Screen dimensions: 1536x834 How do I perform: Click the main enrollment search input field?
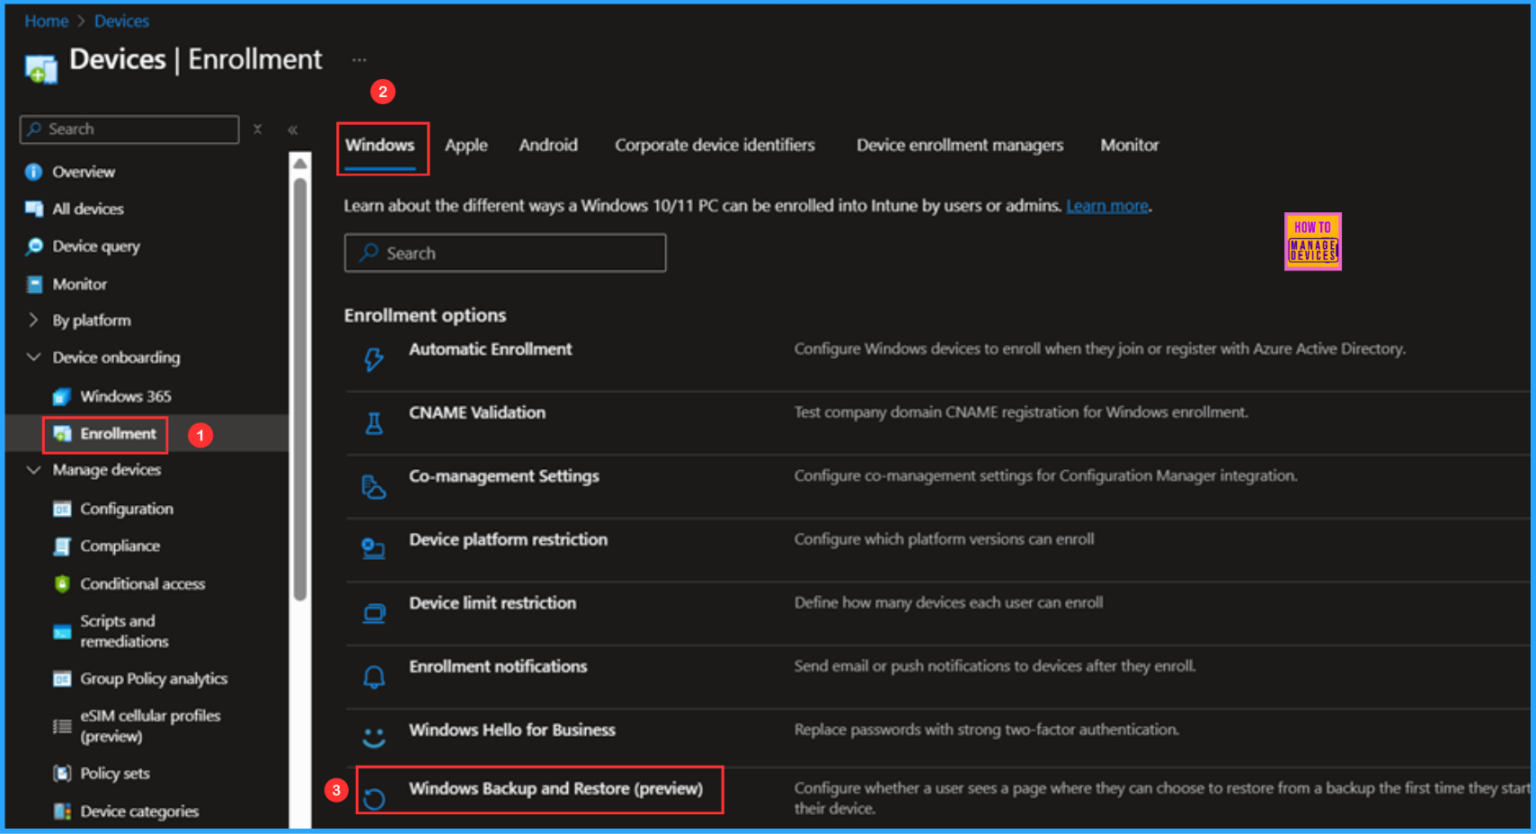[x=505, y=252]
